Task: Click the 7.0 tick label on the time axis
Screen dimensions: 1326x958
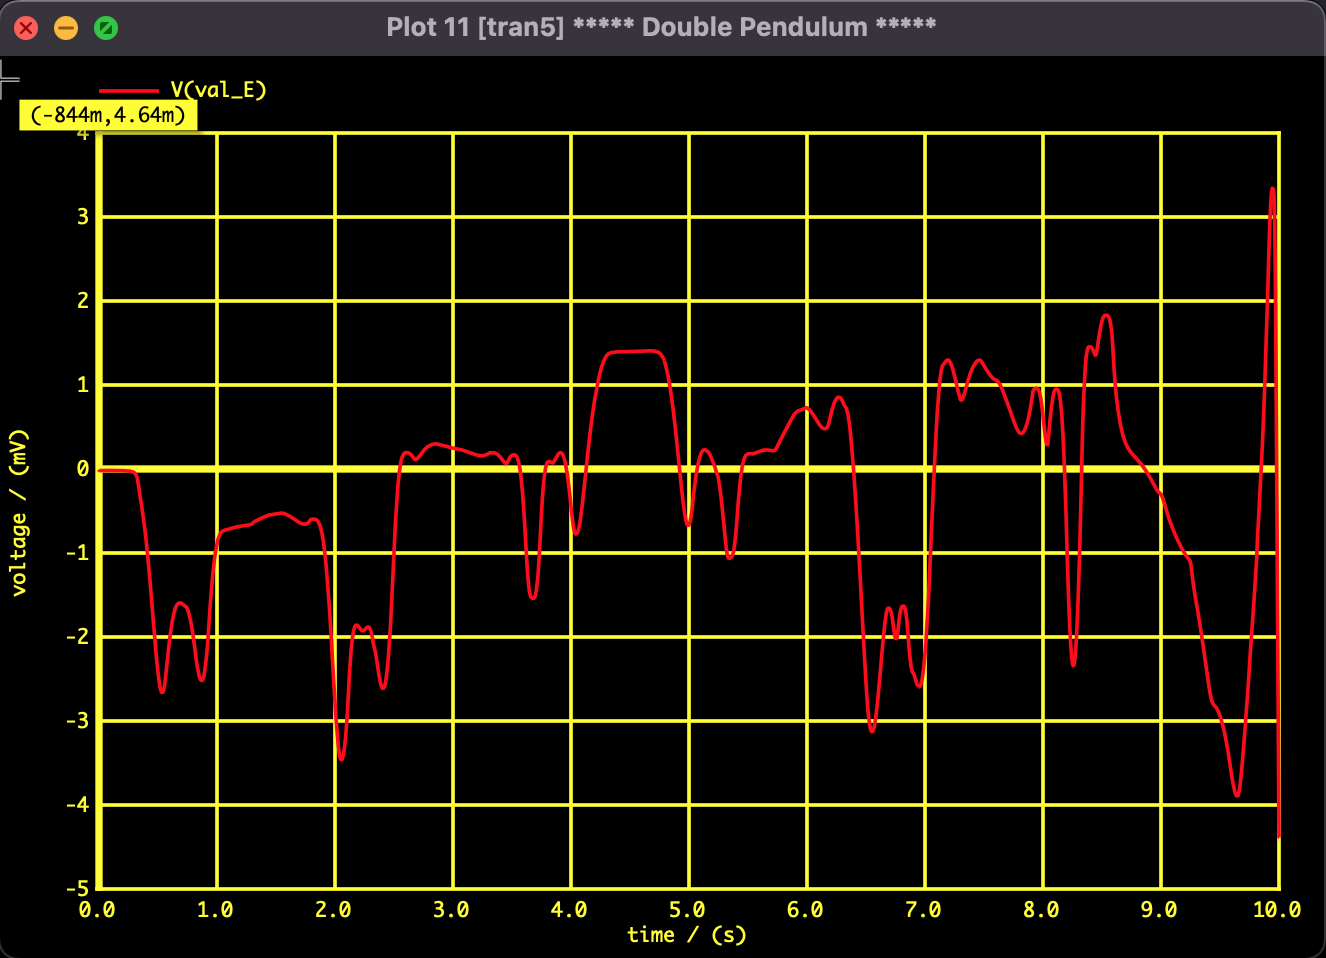Action: [x=923, y=910]
